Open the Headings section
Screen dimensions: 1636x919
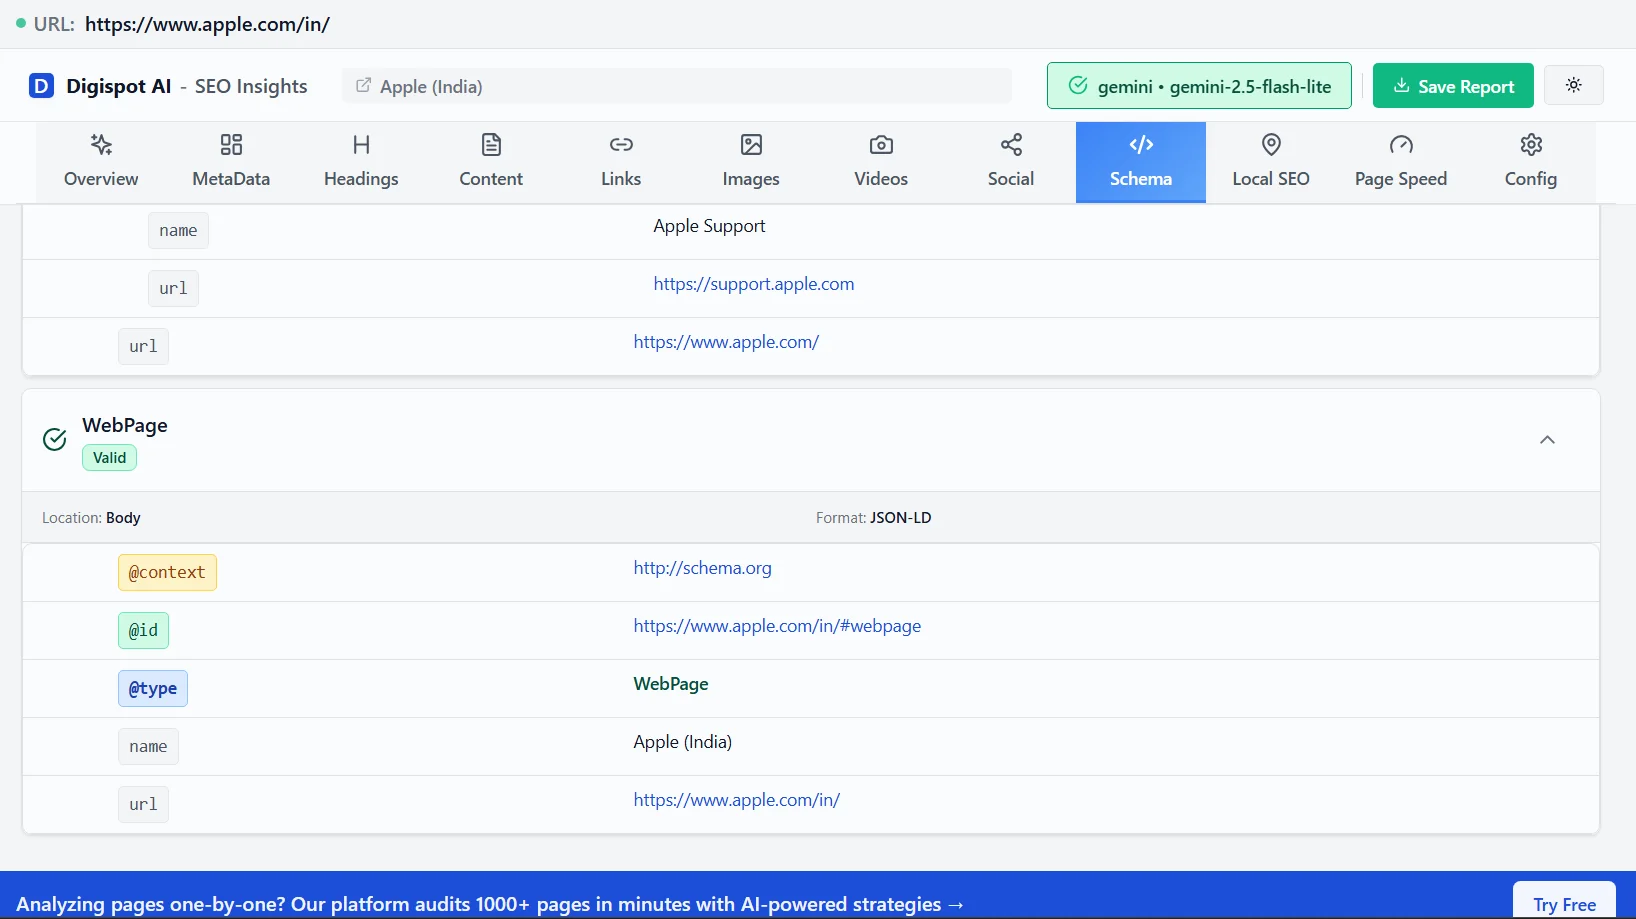pyautogui.click(x=361, y=160)
